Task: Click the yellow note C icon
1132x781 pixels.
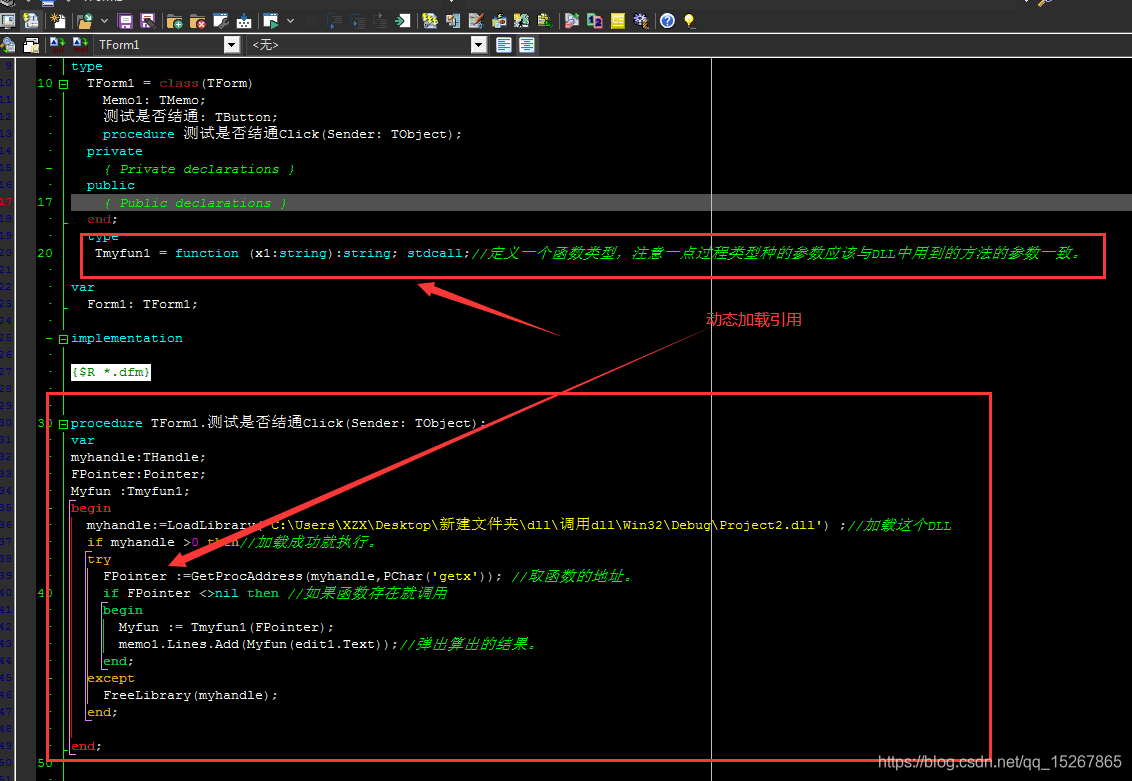Action: [618, 21]
